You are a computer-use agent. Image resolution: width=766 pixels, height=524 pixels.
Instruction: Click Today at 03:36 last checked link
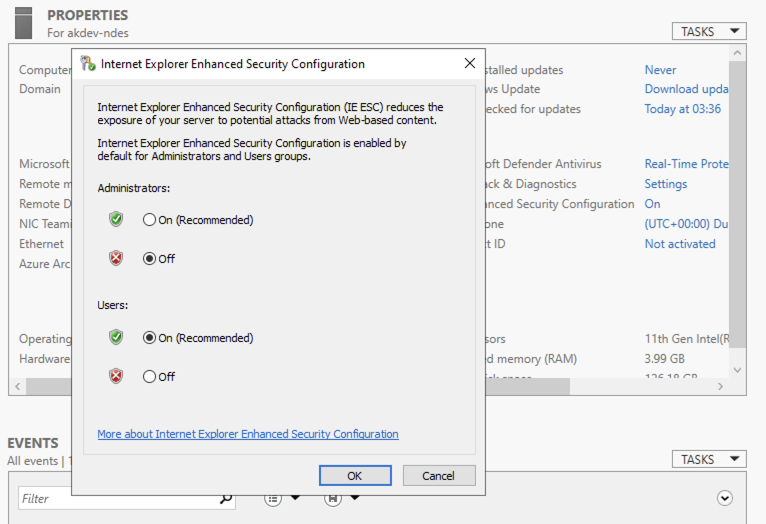pos(682,108)
